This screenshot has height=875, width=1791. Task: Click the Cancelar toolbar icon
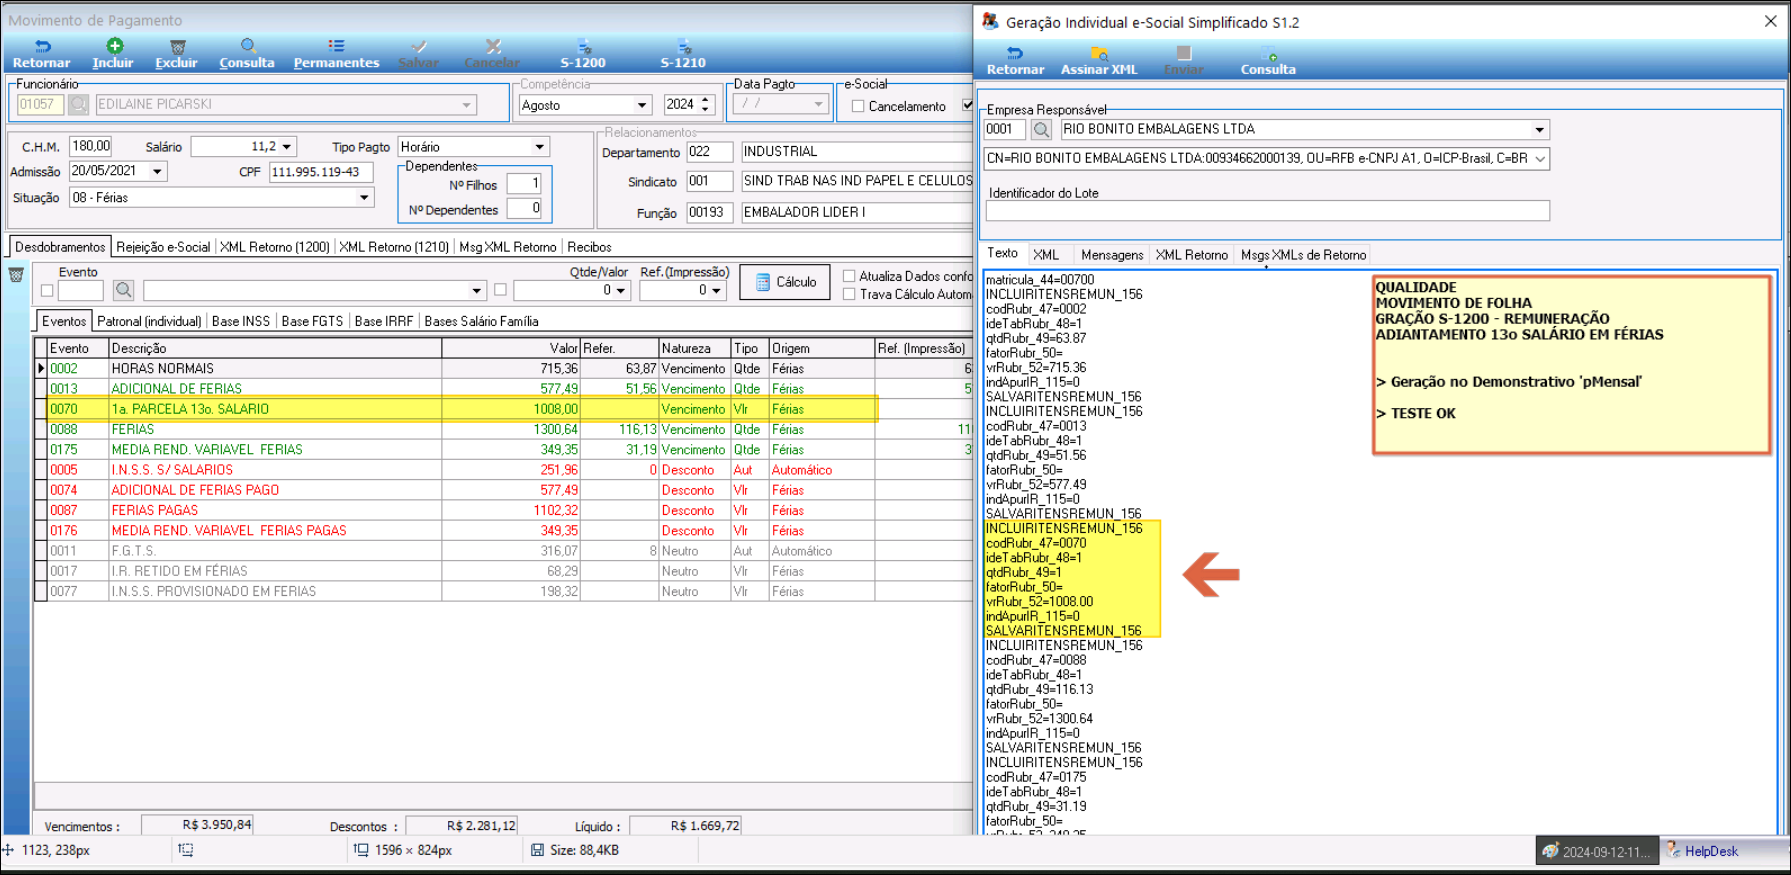click(x=492, y=46)
